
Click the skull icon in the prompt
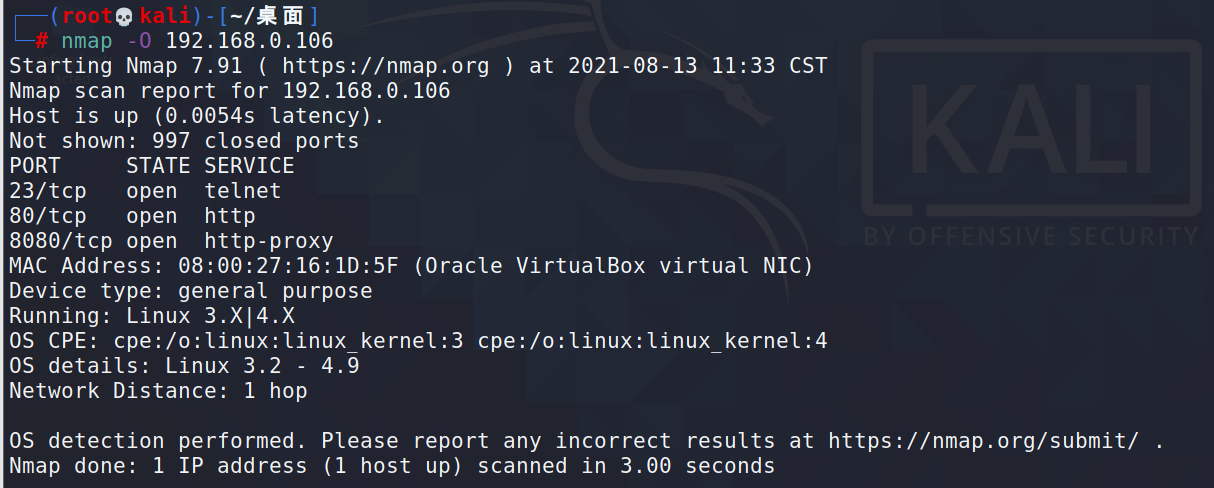tap(124, 16)
